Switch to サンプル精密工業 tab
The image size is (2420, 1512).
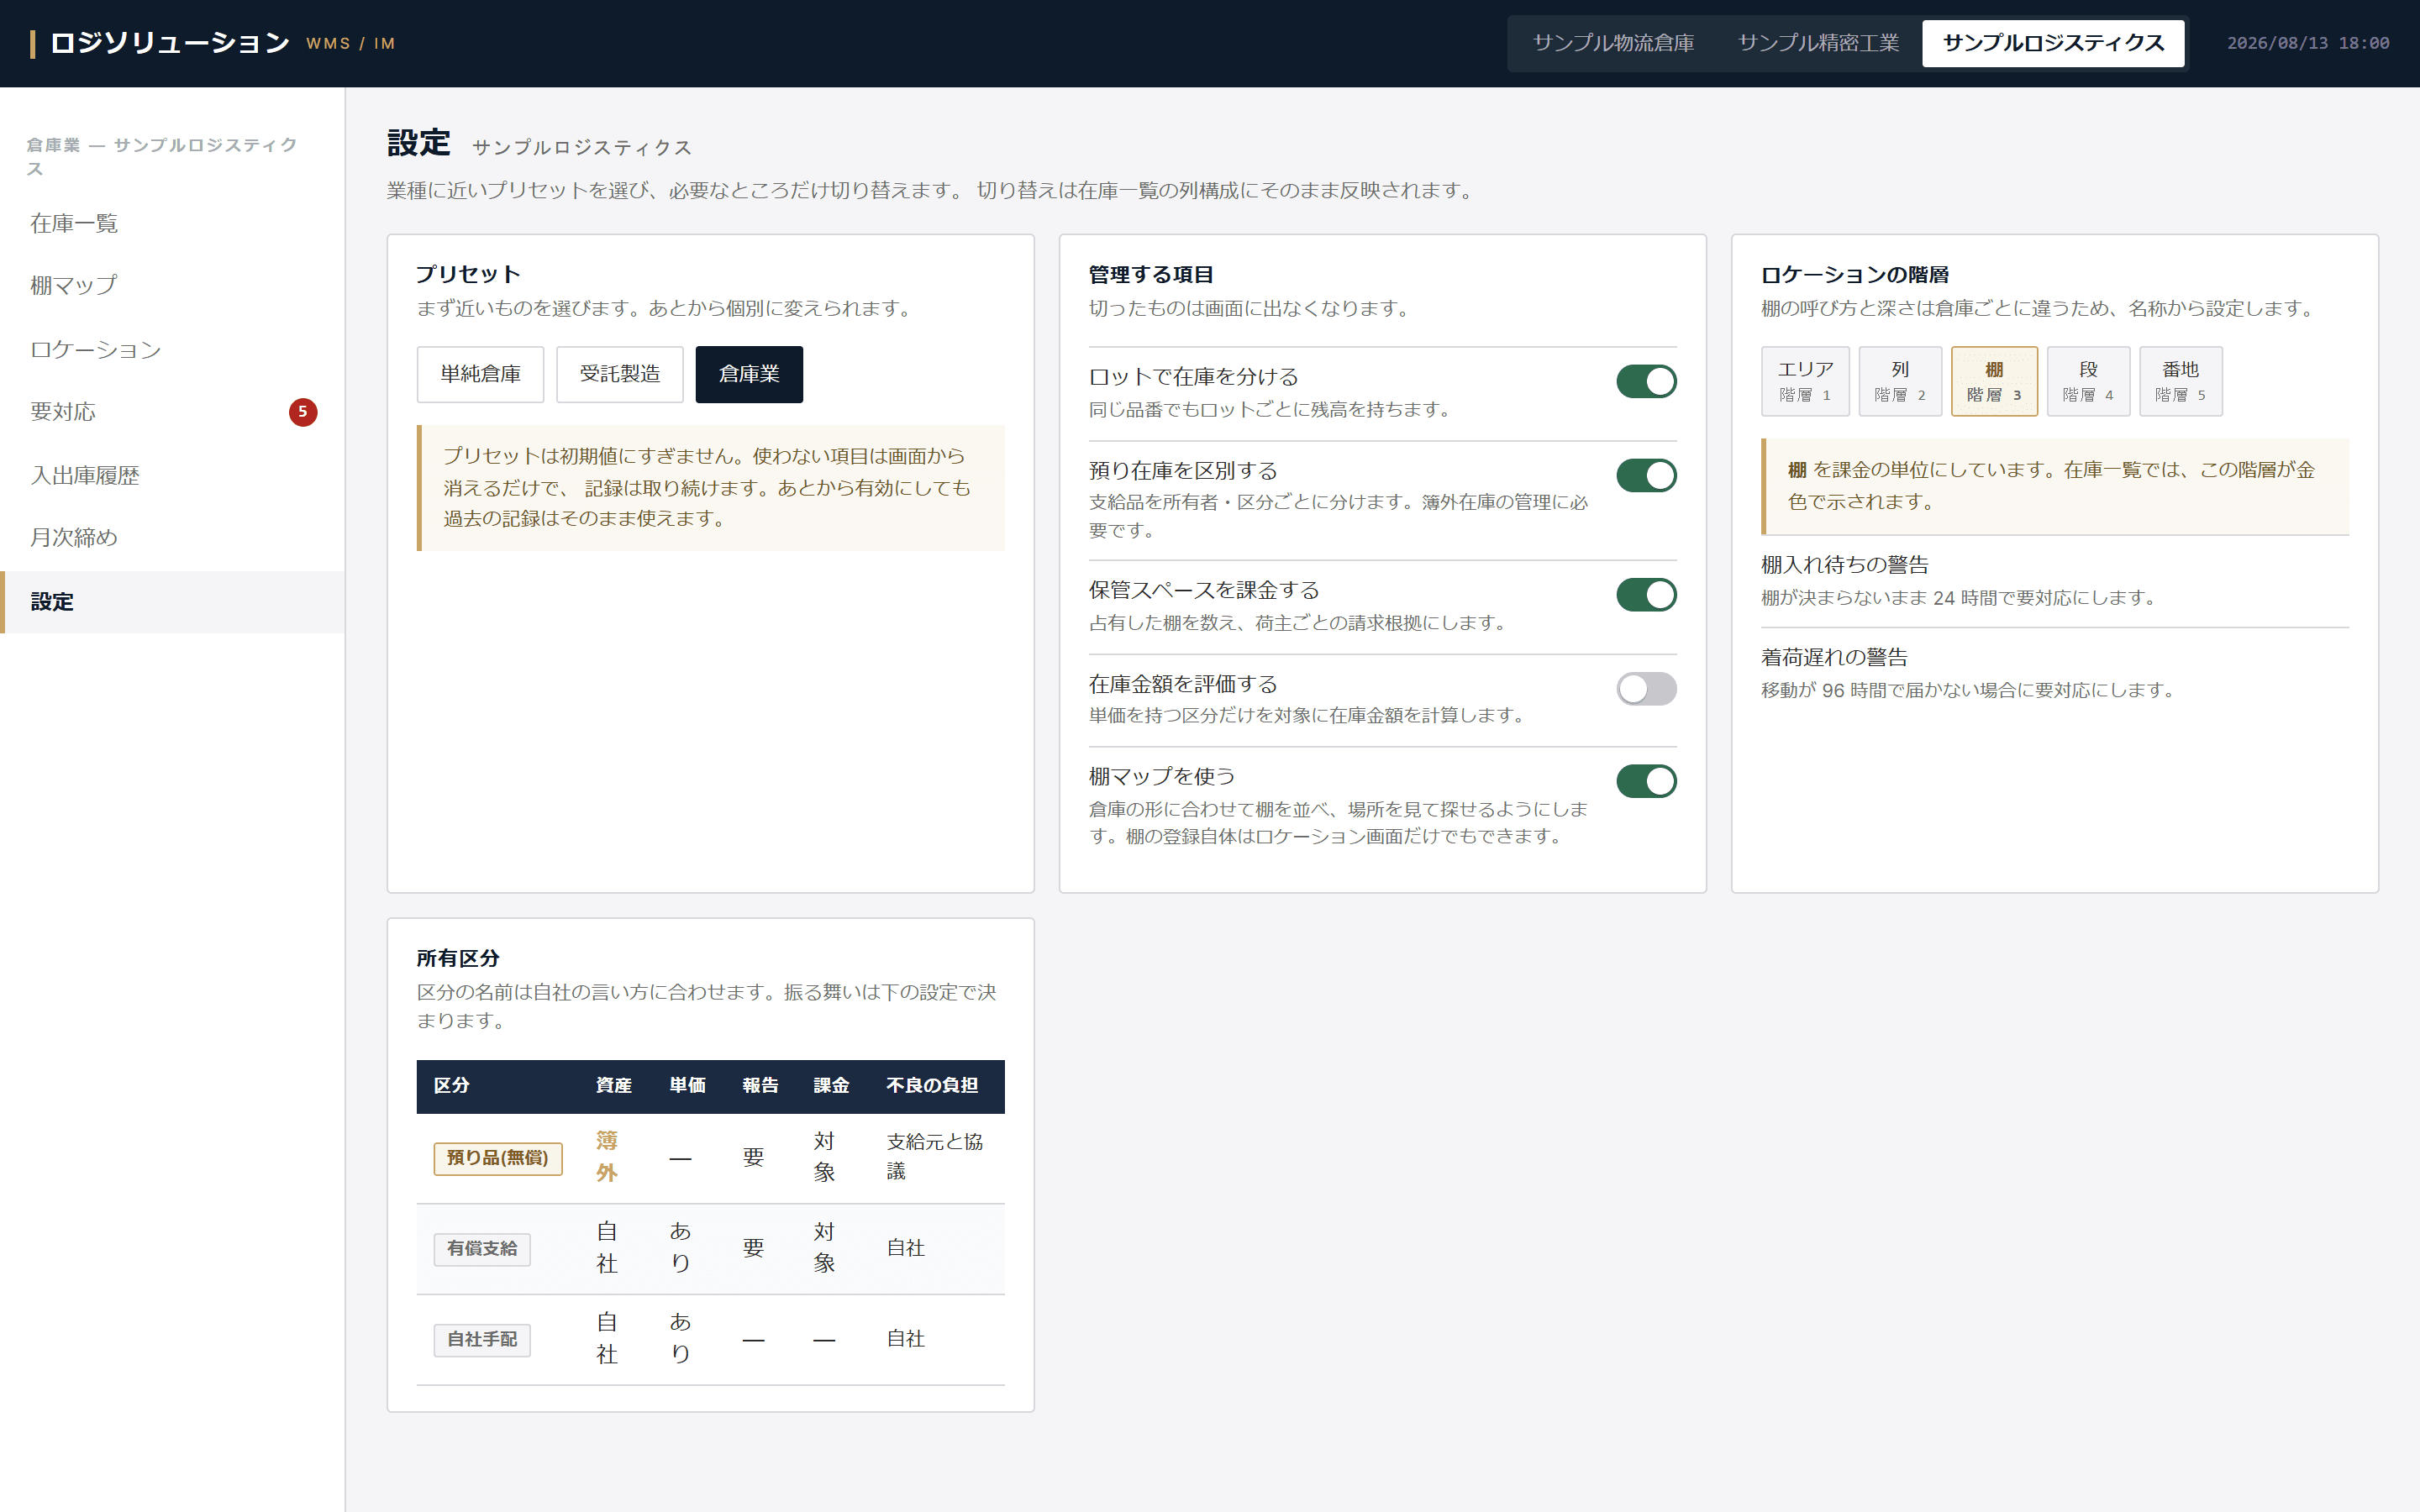click(1818, 43)
